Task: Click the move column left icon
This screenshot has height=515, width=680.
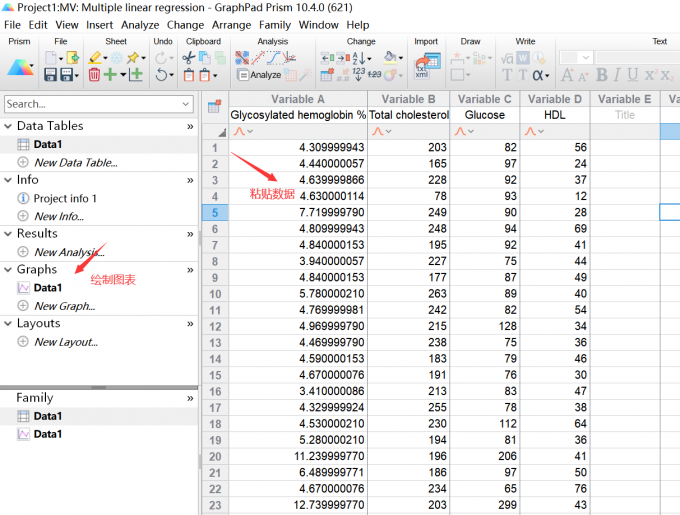Action: click(327, 58)
